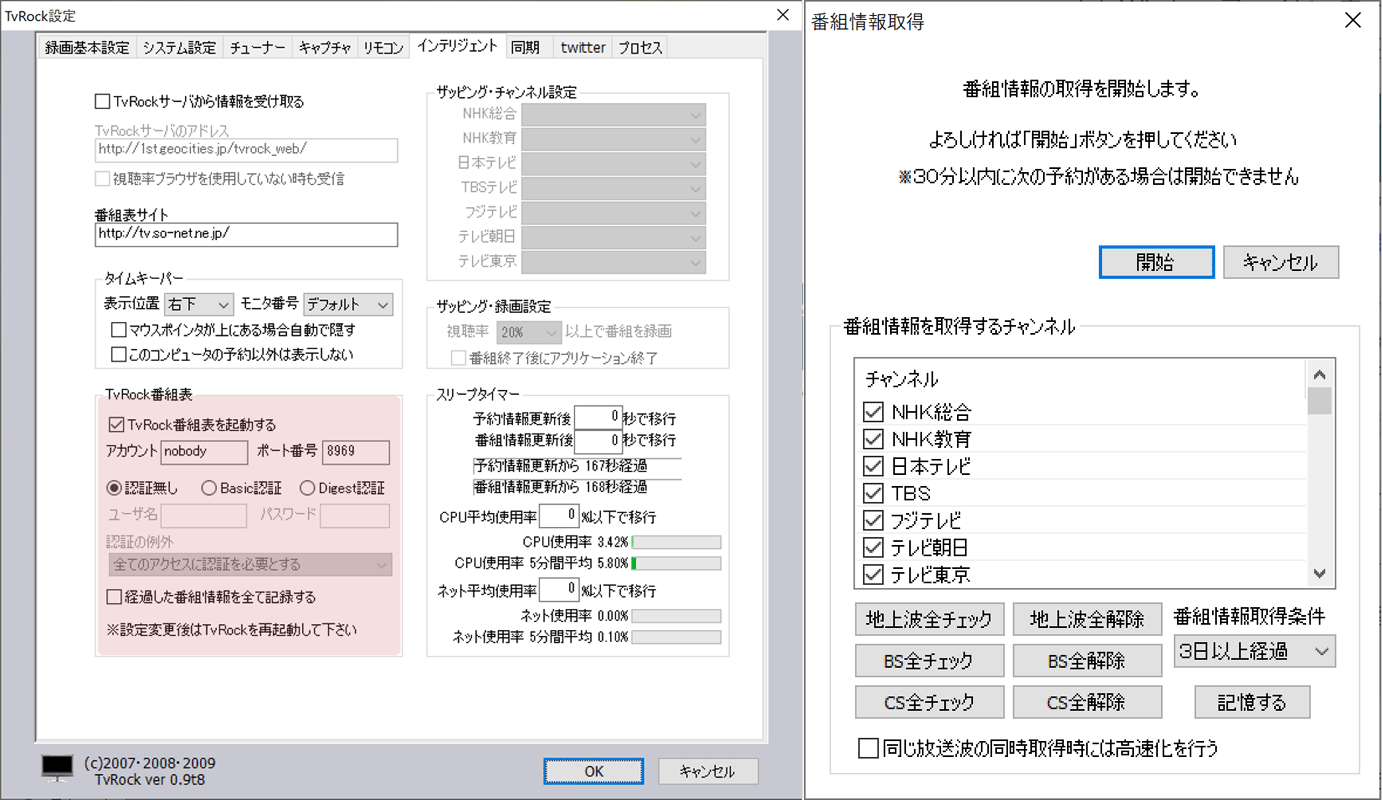Click BS全解除 button
Screen dimensions: 1382x800
tap(1088, 660)
